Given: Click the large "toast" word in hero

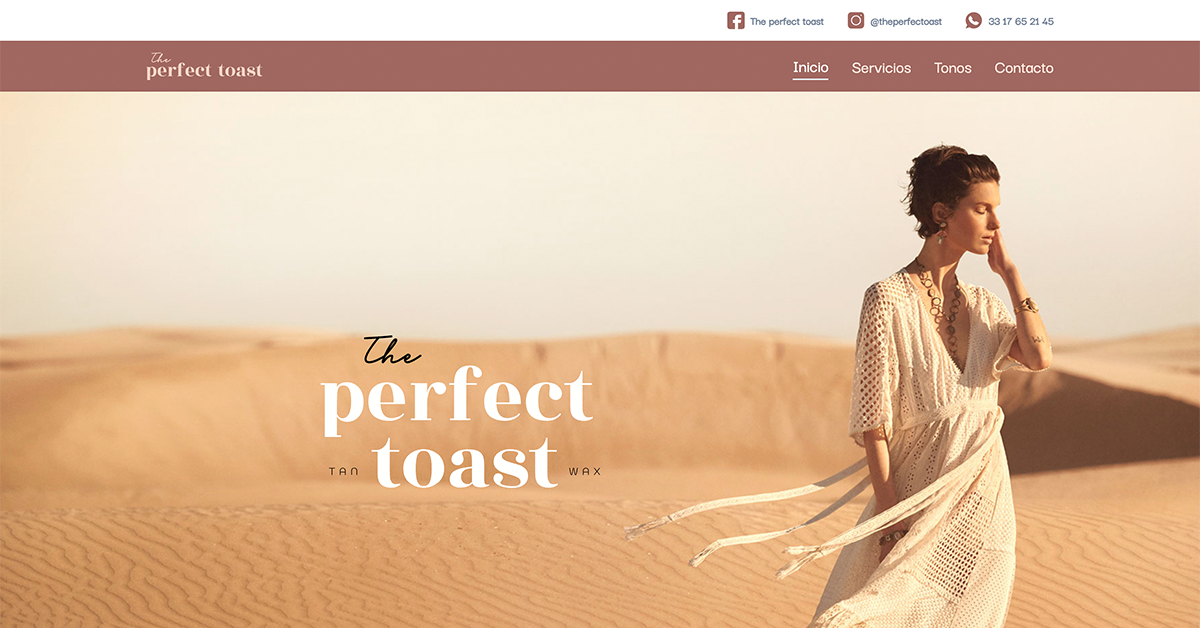Looking at the screenshot, I should (466, 462).
